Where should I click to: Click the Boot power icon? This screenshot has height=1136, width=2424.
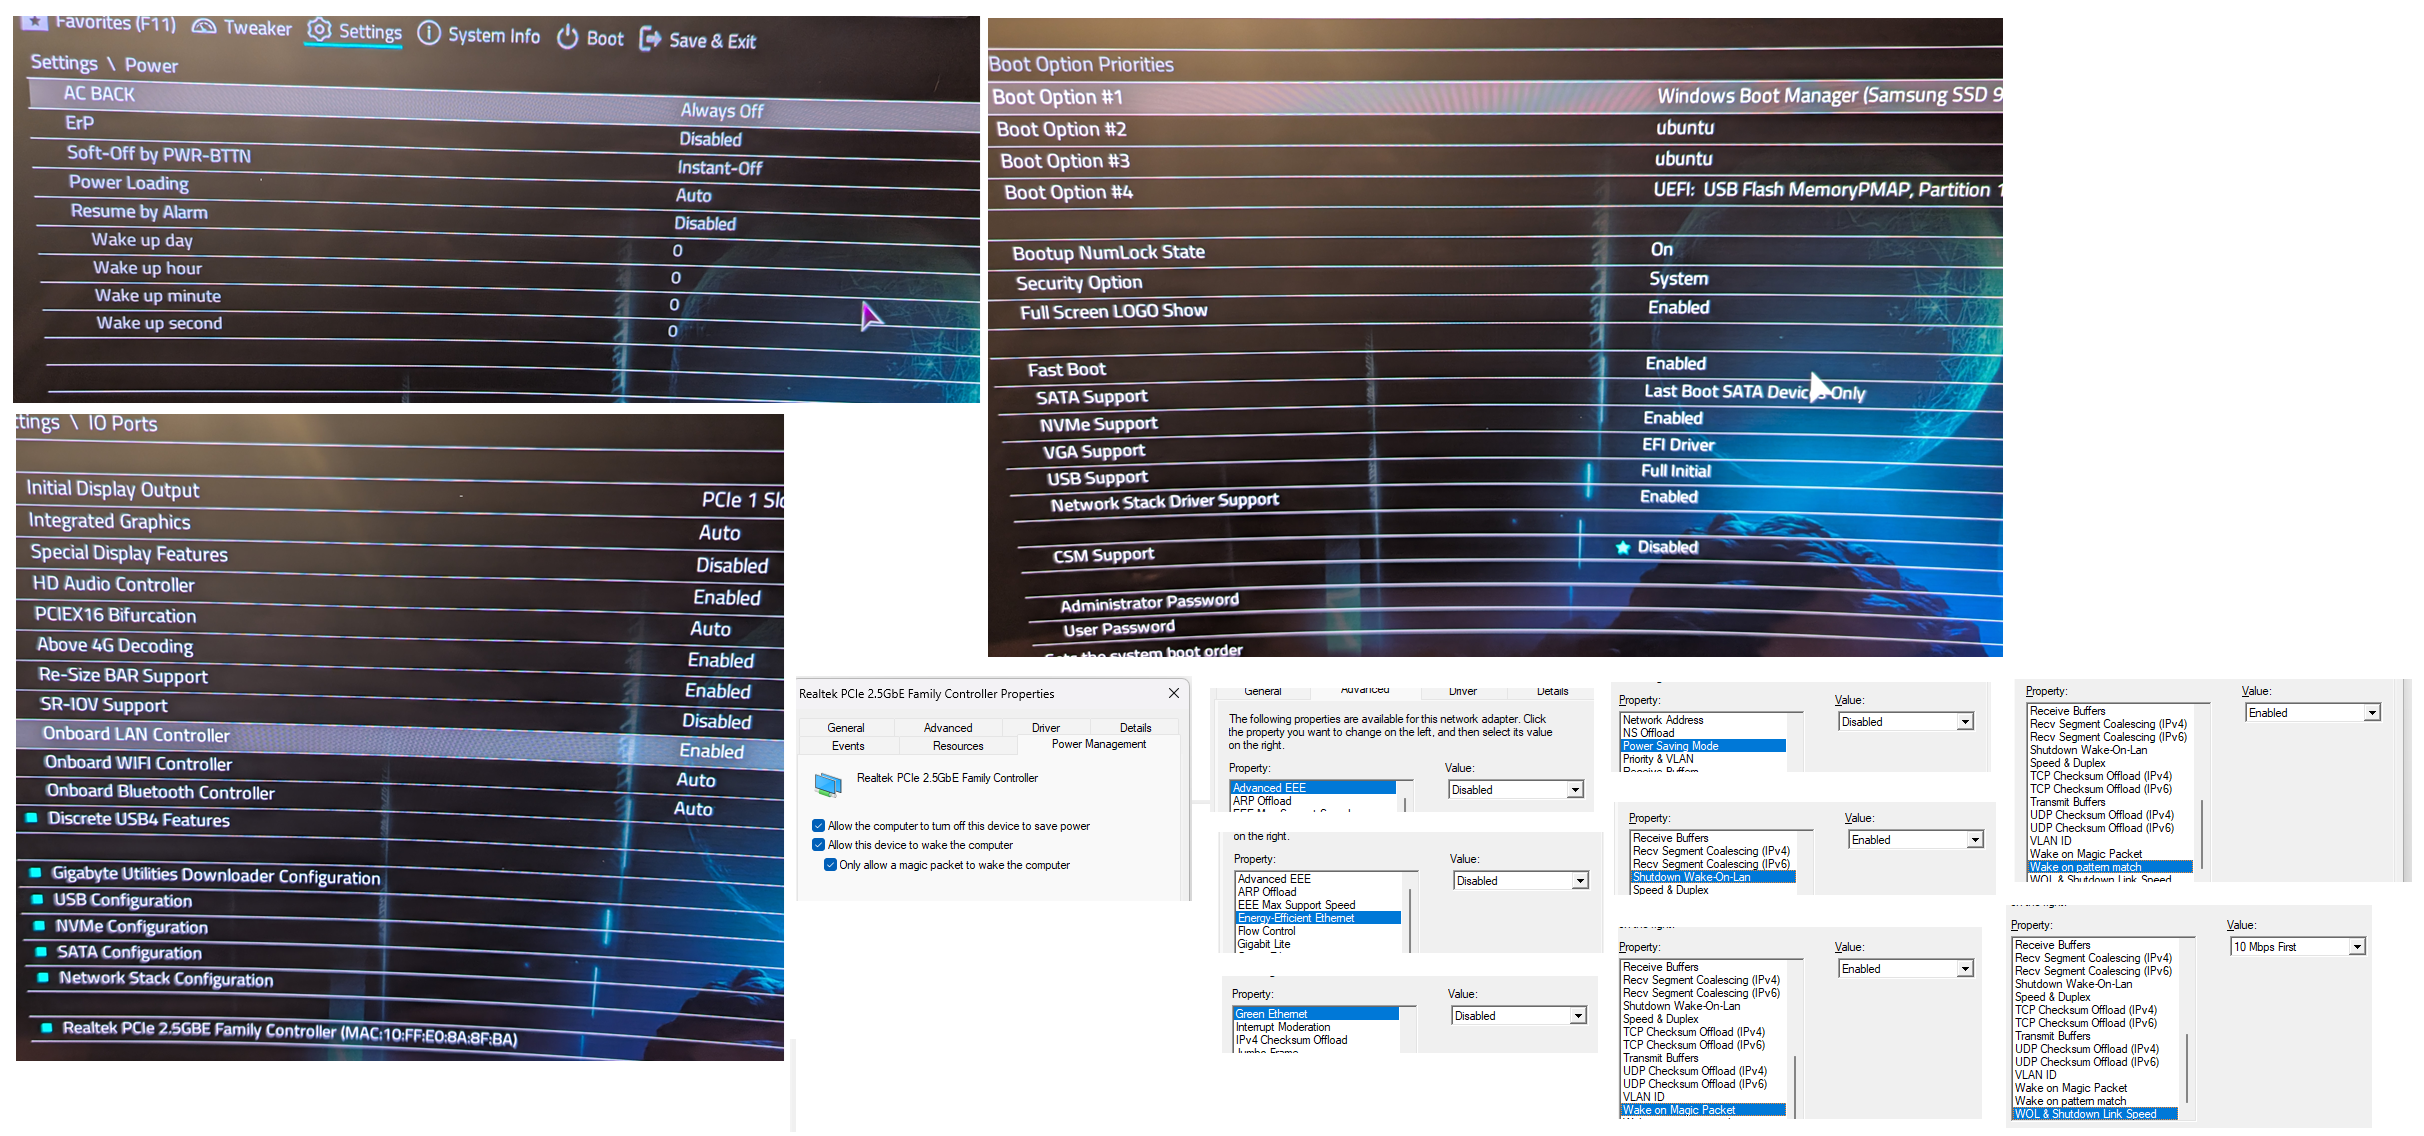[x=567, y=37]
